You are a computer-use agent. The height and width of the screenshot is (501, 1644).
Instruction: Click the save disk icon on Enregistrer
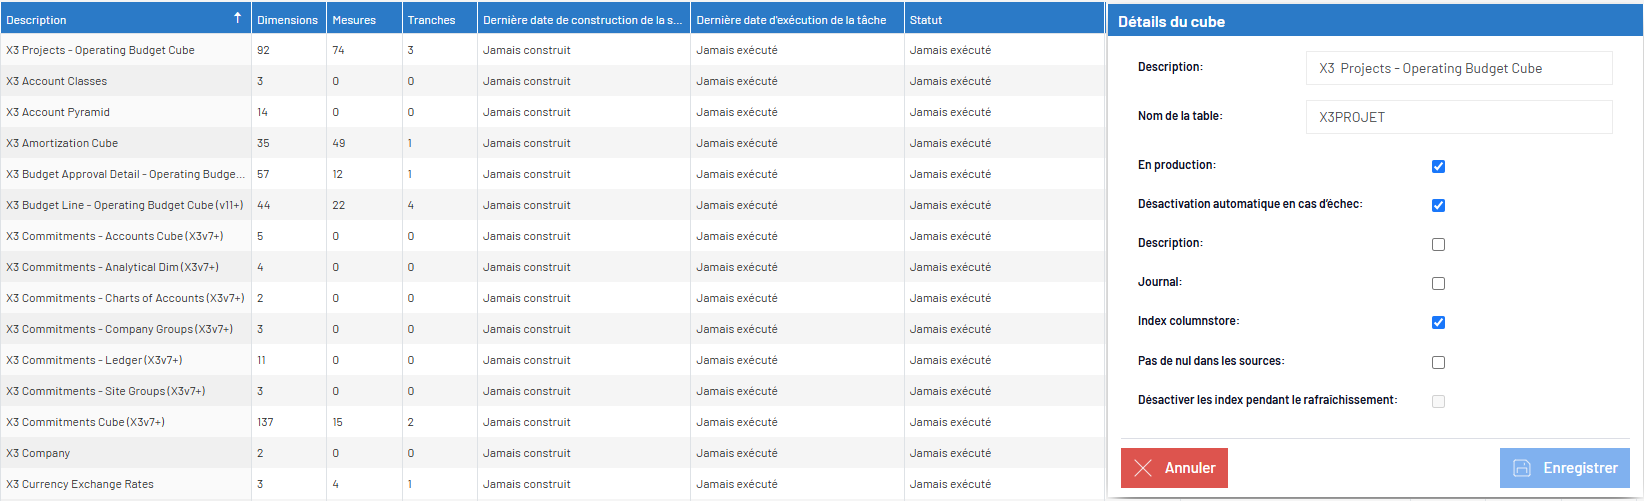1522,468
